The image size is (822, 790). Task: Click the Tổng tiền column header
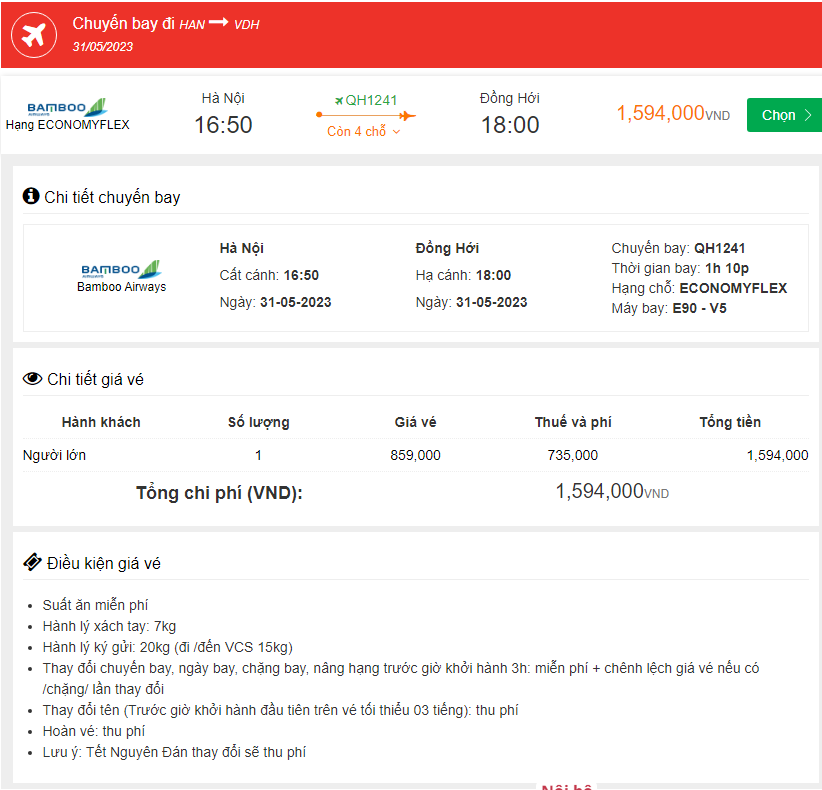(x=729, y=422)
